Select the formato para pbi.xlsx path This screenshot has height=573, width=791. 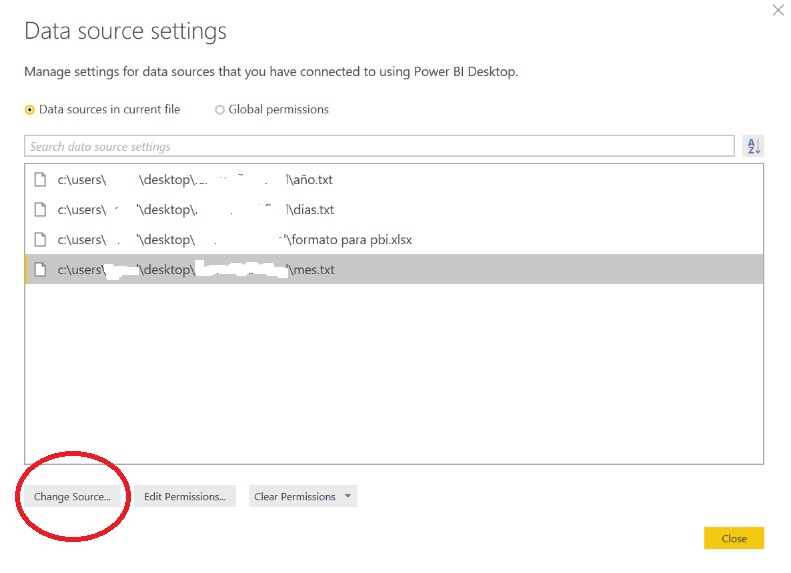coord(394,240)
